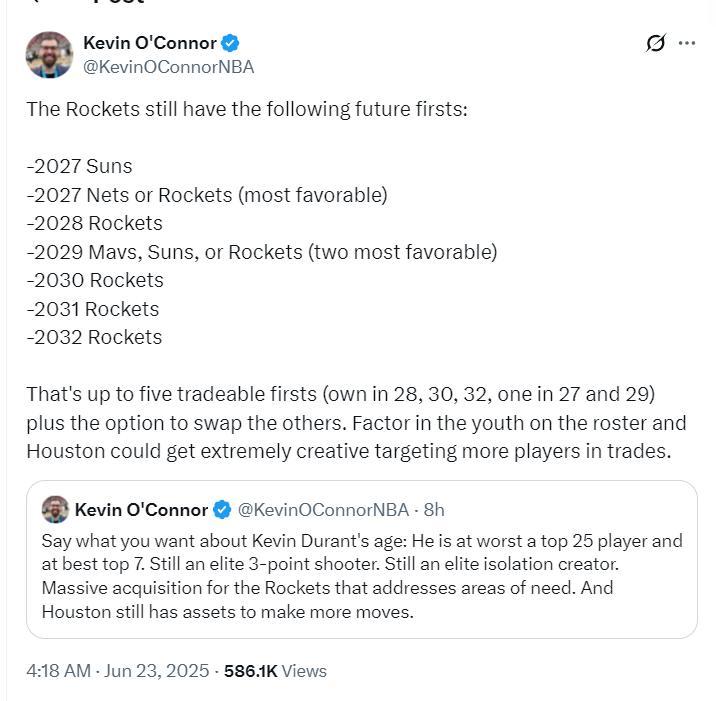The height and width of the screenshot is (701, 716).
Task: Open quoted post about Kevin Durant's age
Action: (x=361, y=576)
